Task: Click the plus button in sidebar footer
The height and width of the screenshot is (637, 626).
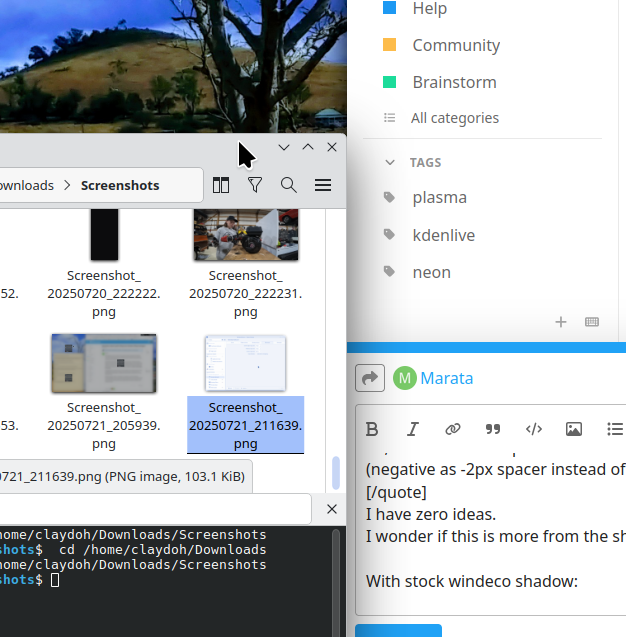Action: [561, 322]
